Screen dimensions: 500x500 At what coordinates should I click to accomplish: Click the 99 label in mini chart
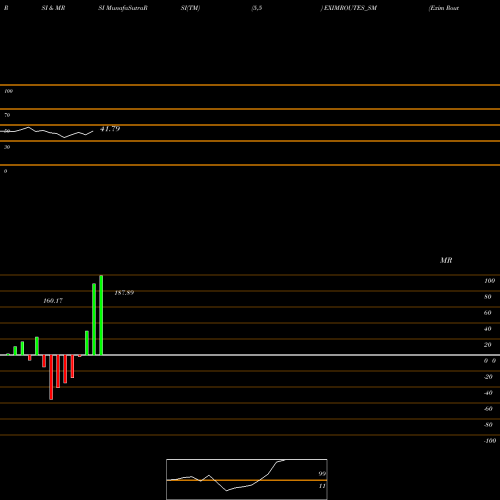coord(322,474)
